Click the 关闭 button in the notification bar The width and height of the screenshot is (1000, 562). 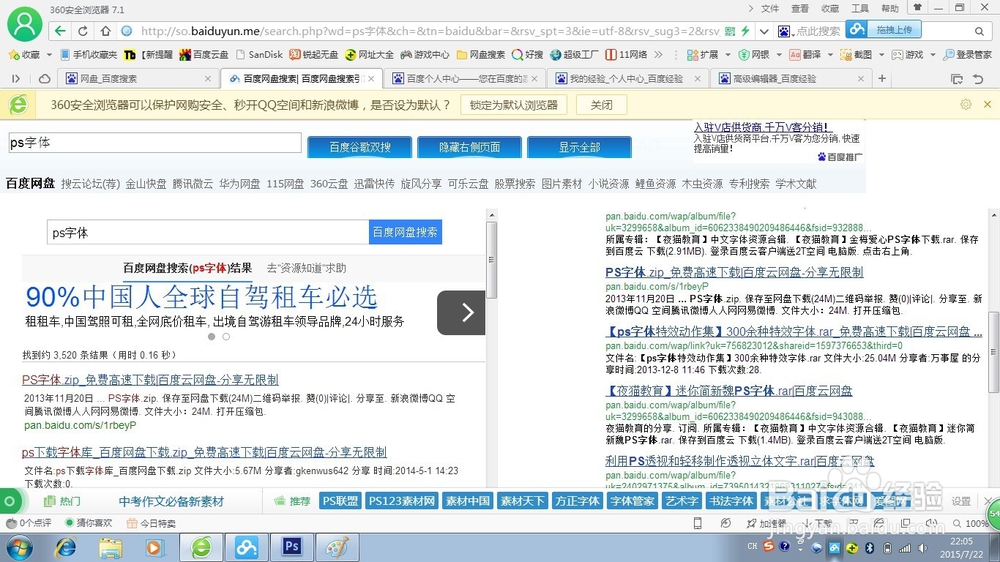[x=601, y=105]
